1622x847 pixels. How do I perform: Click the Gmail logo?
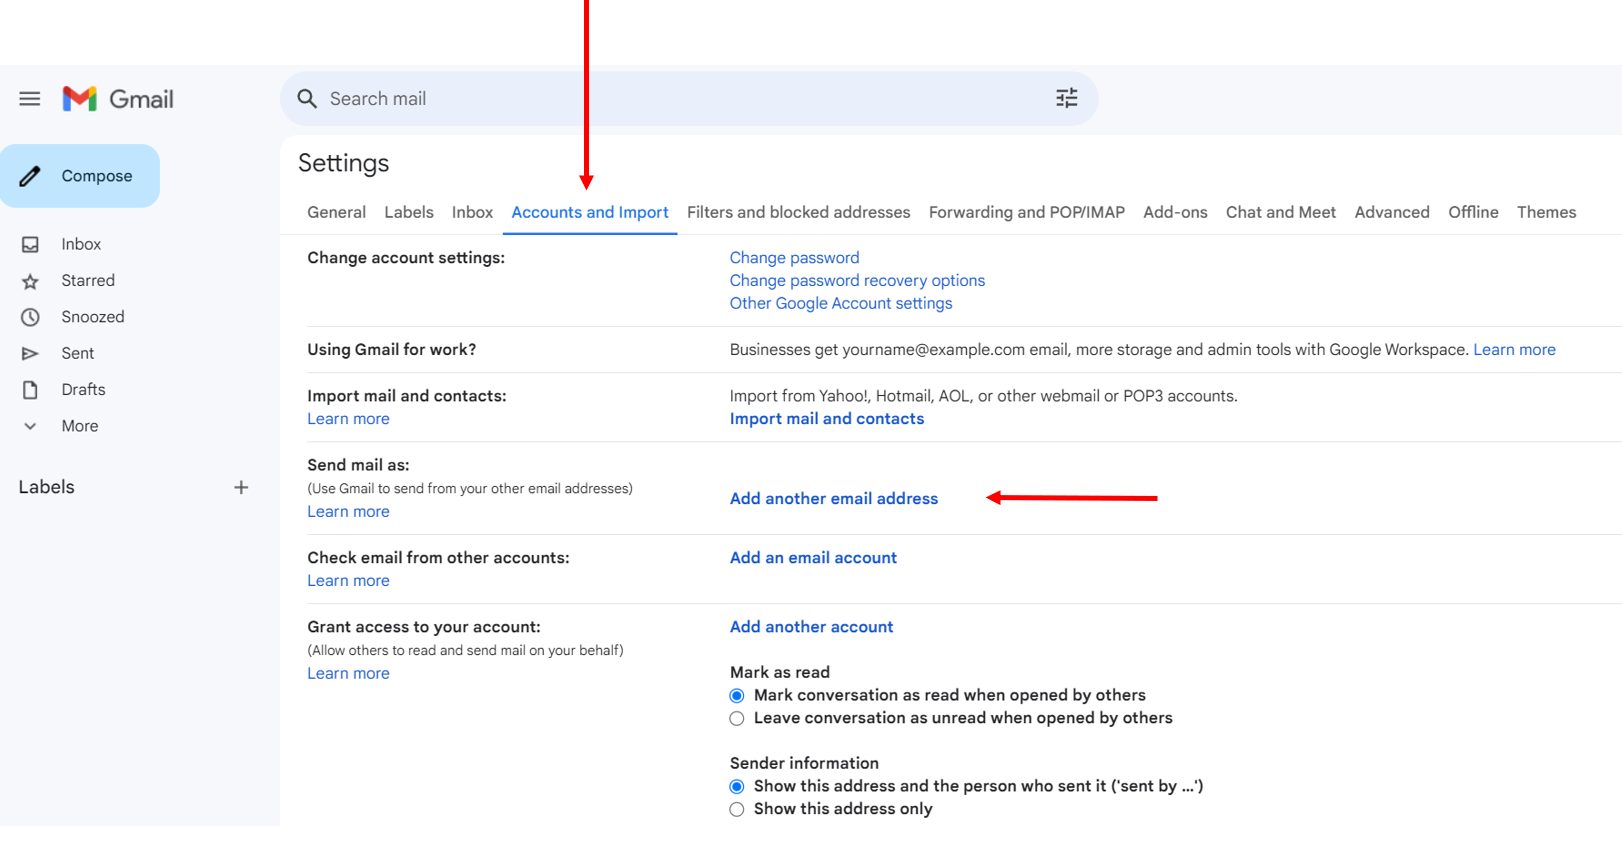pos(118,99)
